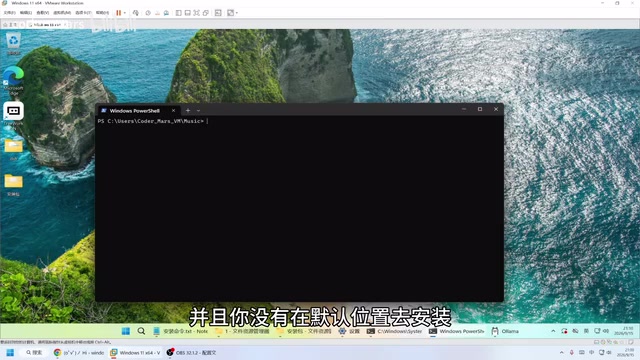Open the Recycle Bin desktop icon
This screenshot has height=360, width=640.
[13, 44]
